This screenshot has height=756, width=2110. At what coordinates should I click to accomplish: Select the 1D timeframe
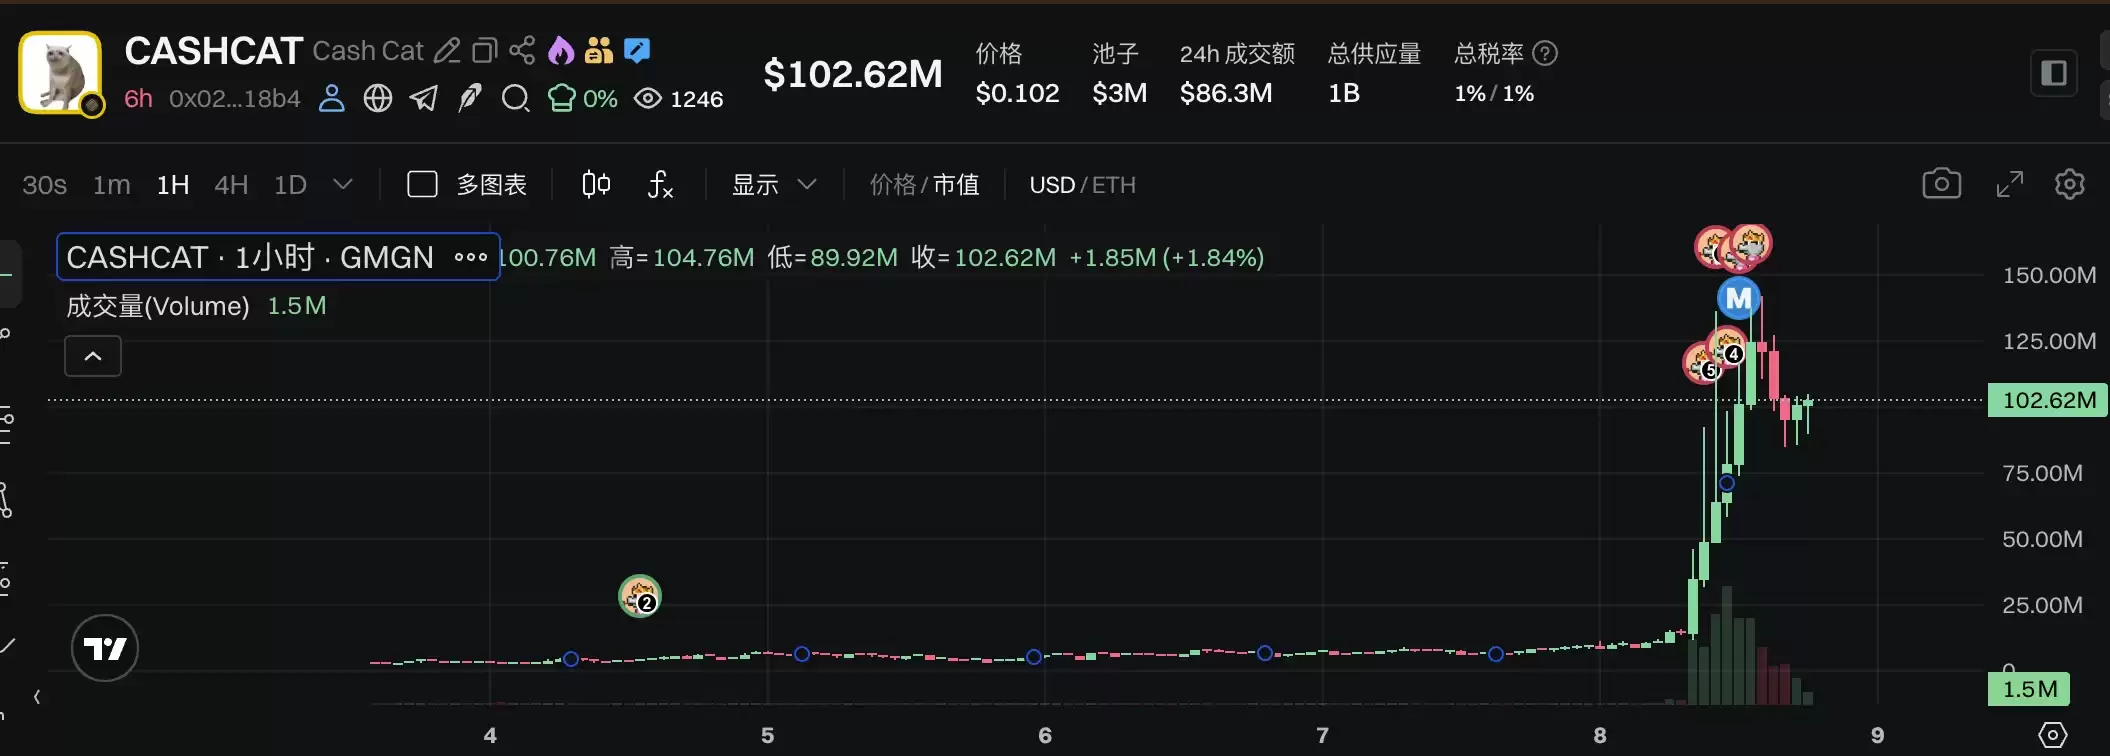coord(290,185)
